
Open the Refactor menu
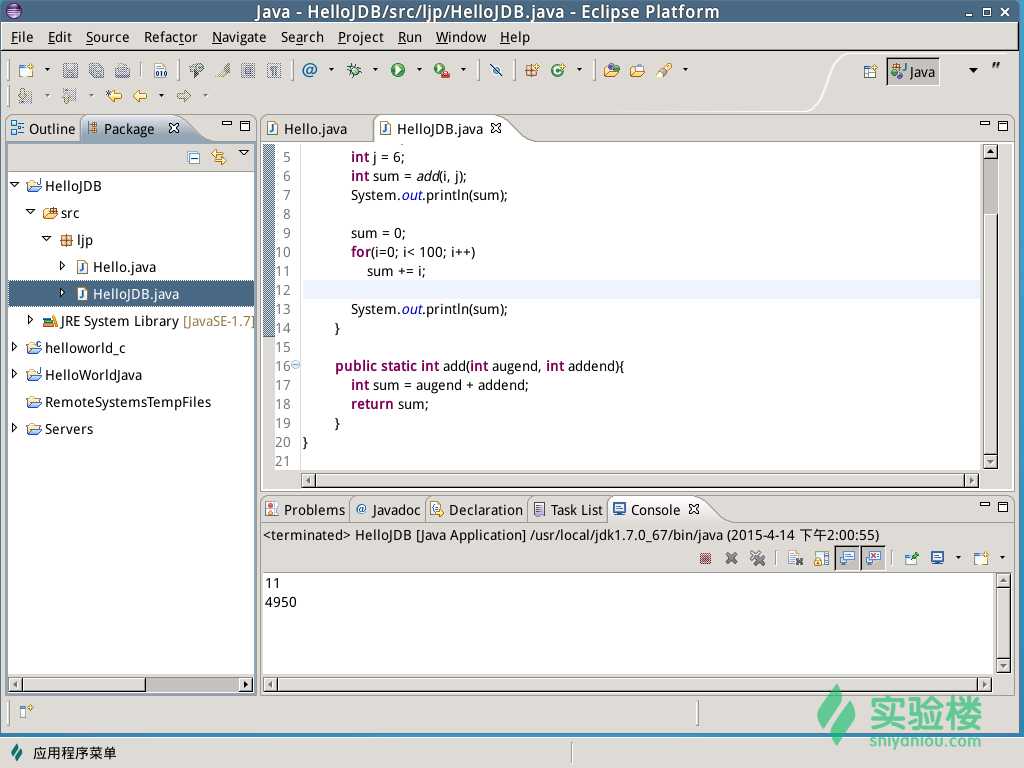point(170,37)
